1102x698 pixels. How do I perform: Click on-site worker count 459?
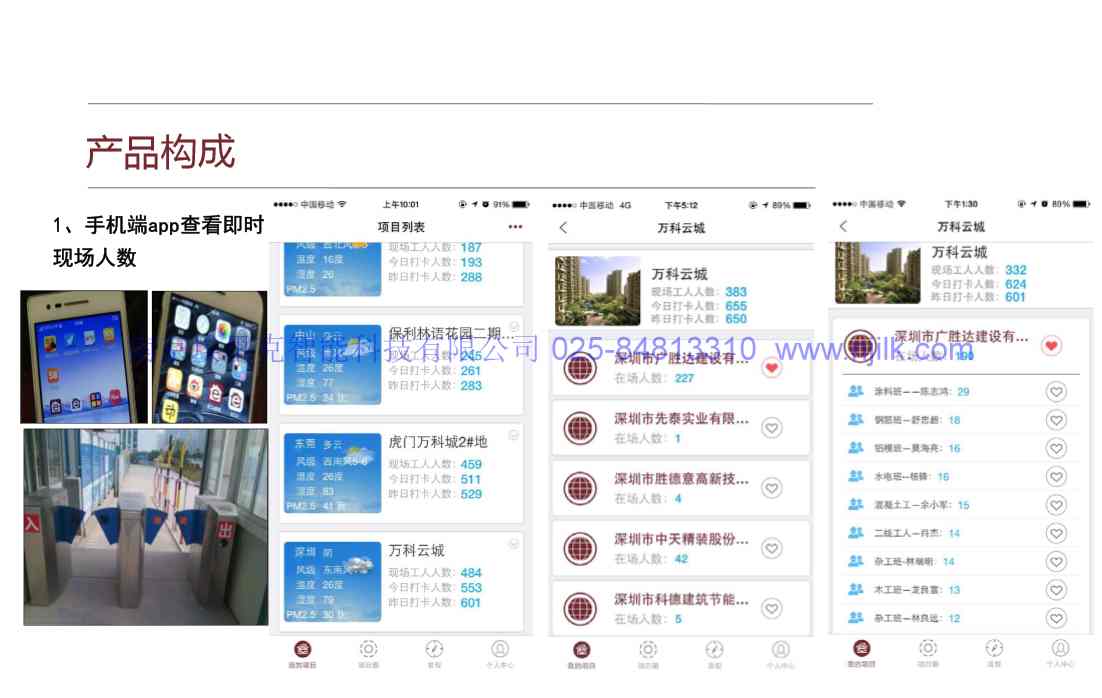pyautogui.click(x=471, y=464)
